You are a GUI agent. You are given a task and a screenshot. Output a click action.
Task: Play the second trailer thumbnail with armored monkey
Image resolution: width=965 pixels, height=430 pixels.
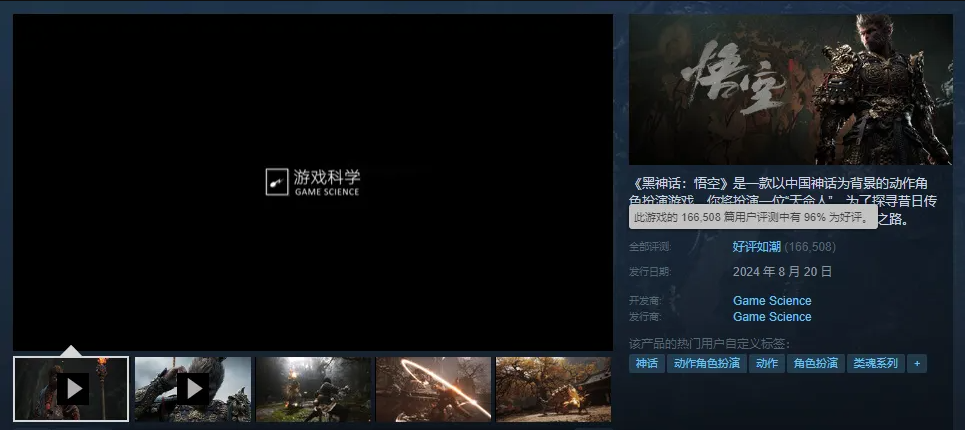(x=193, y=389)
